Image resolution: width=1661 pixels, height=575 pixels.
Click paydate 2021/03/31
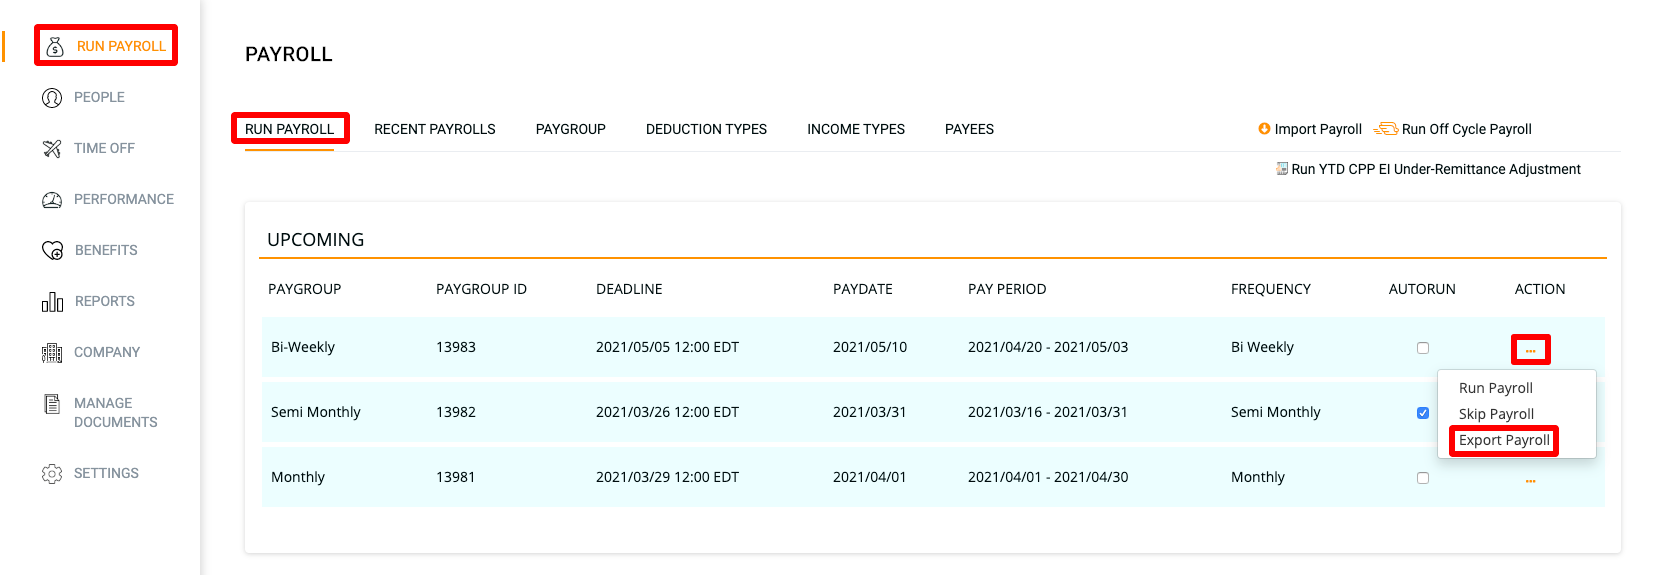click(870, 412)
